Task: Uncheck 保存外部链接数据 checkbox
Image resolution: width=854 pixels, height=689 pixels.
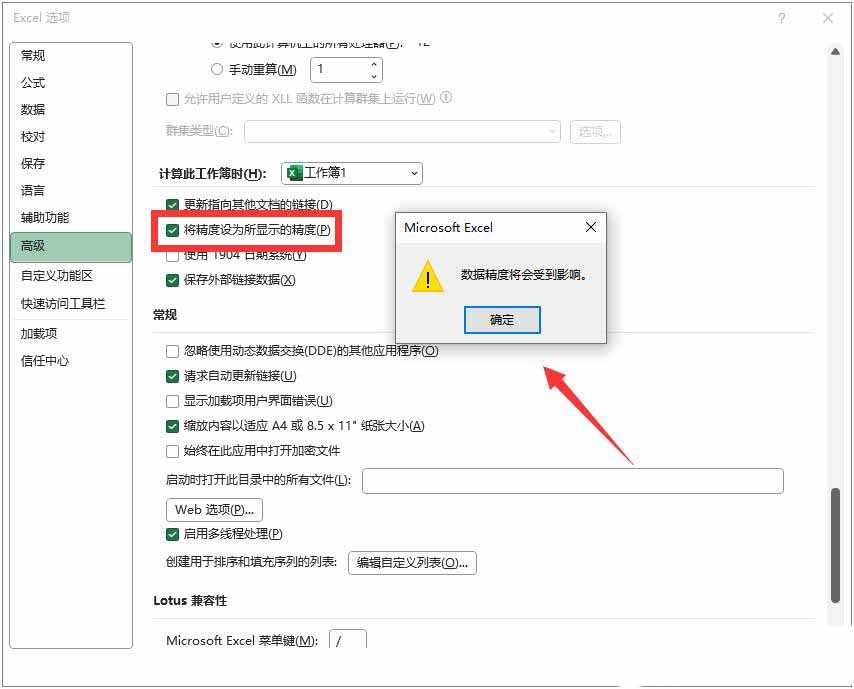Action: 172,280
